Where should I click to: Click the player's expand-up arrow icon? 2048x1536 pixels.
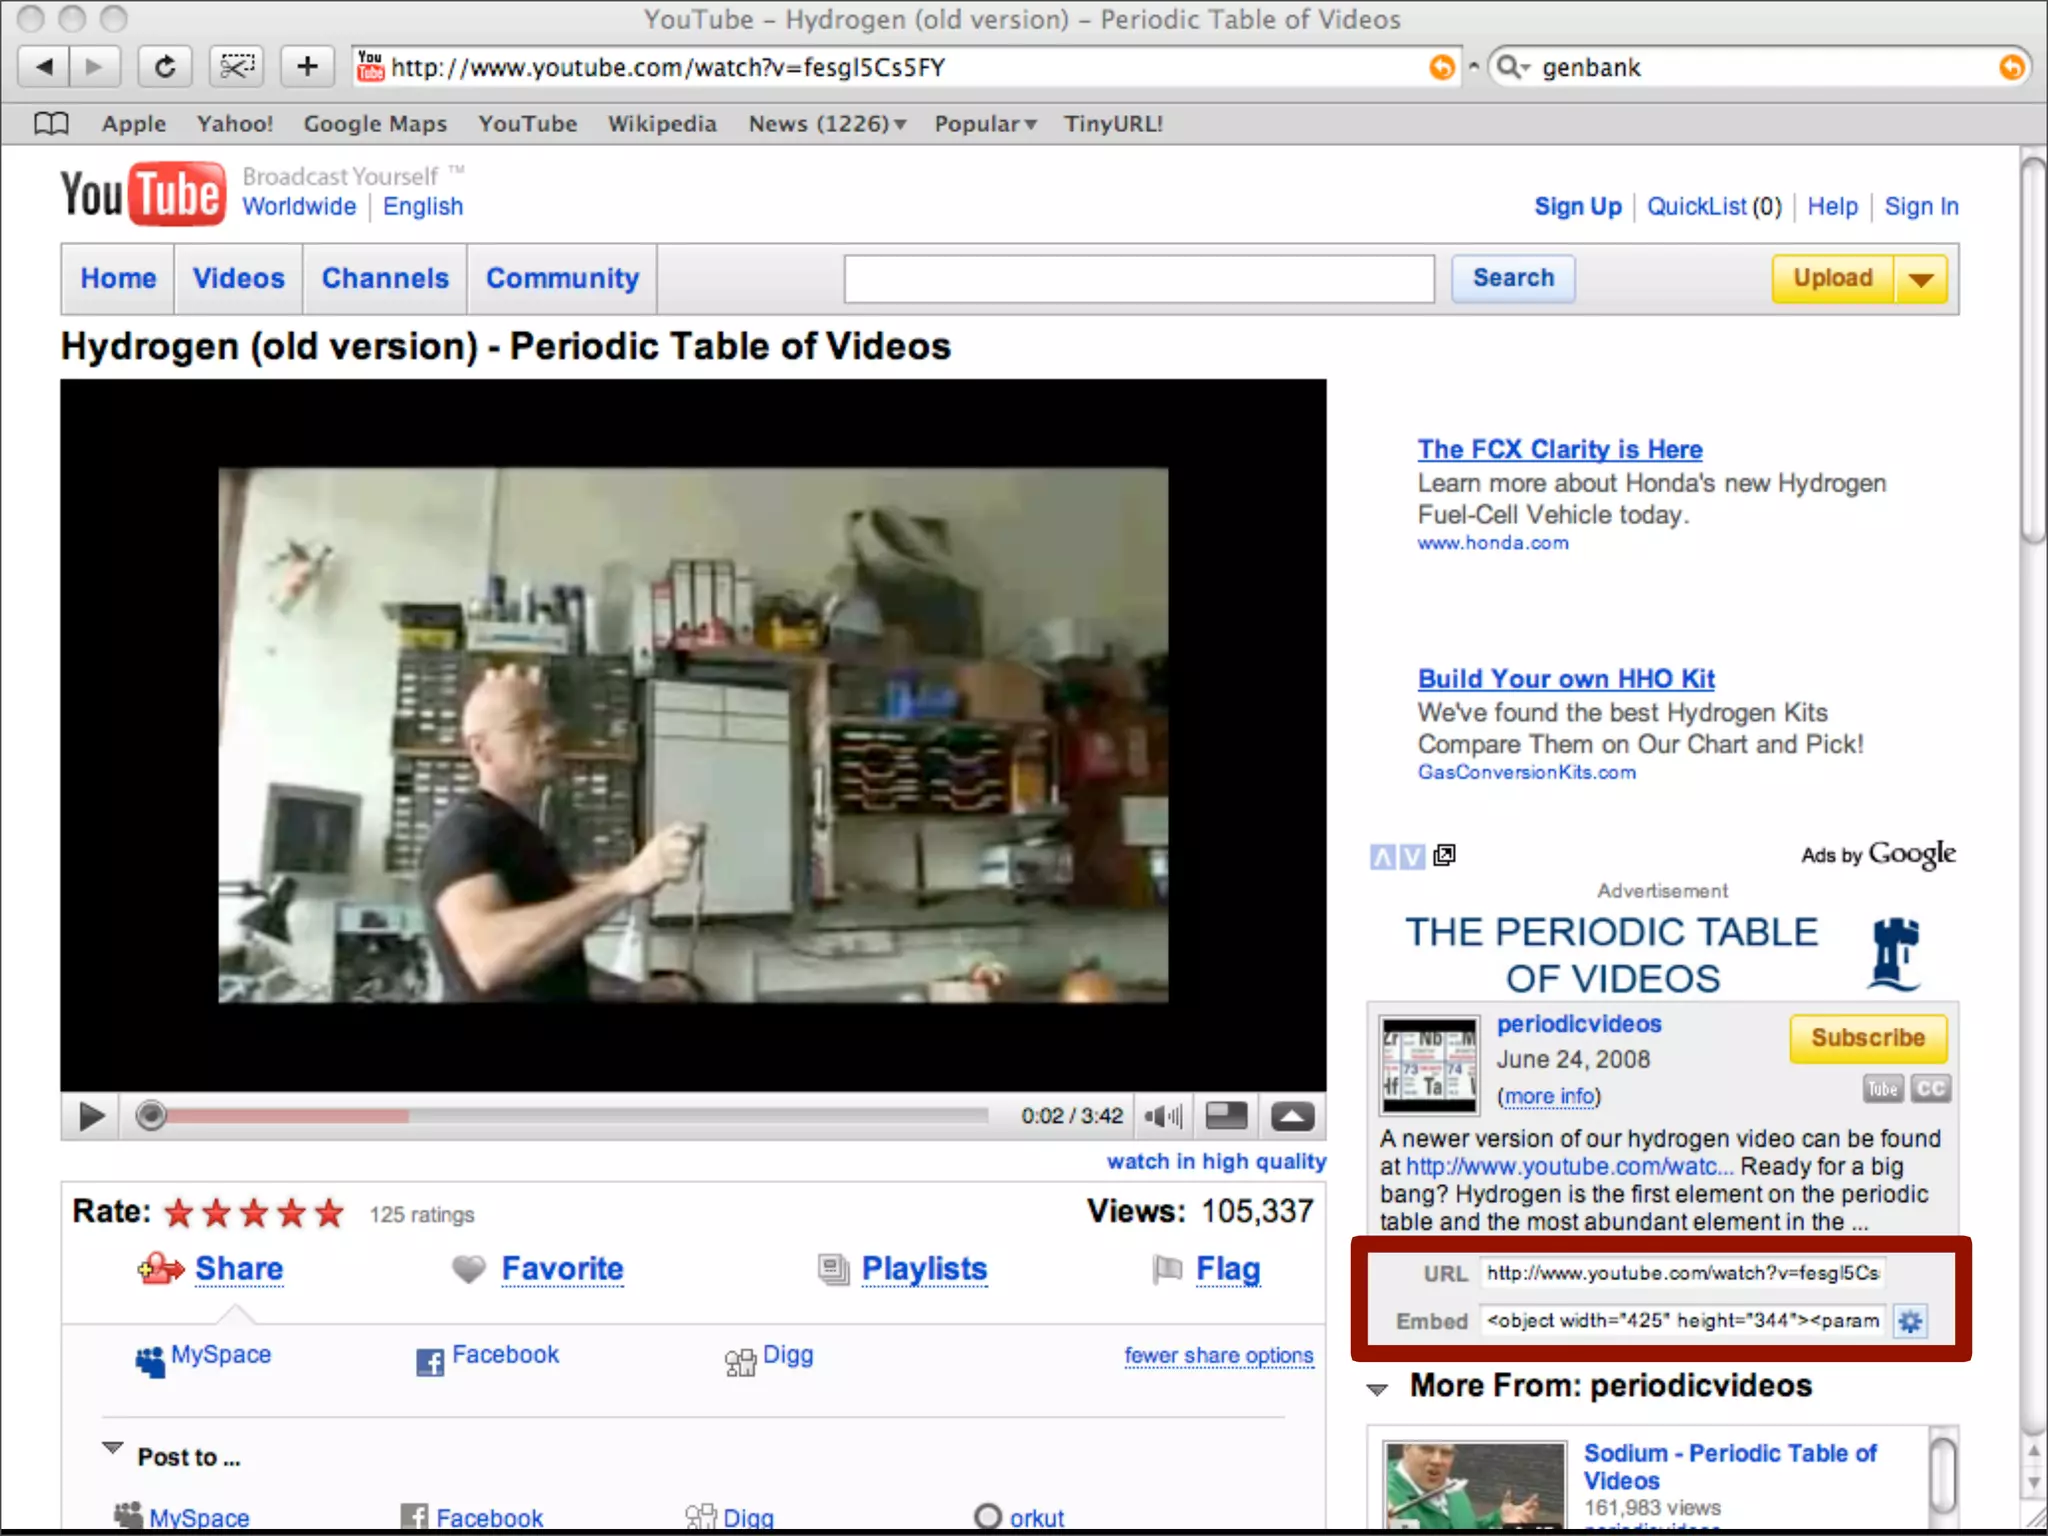(x=1292, y=1116)
